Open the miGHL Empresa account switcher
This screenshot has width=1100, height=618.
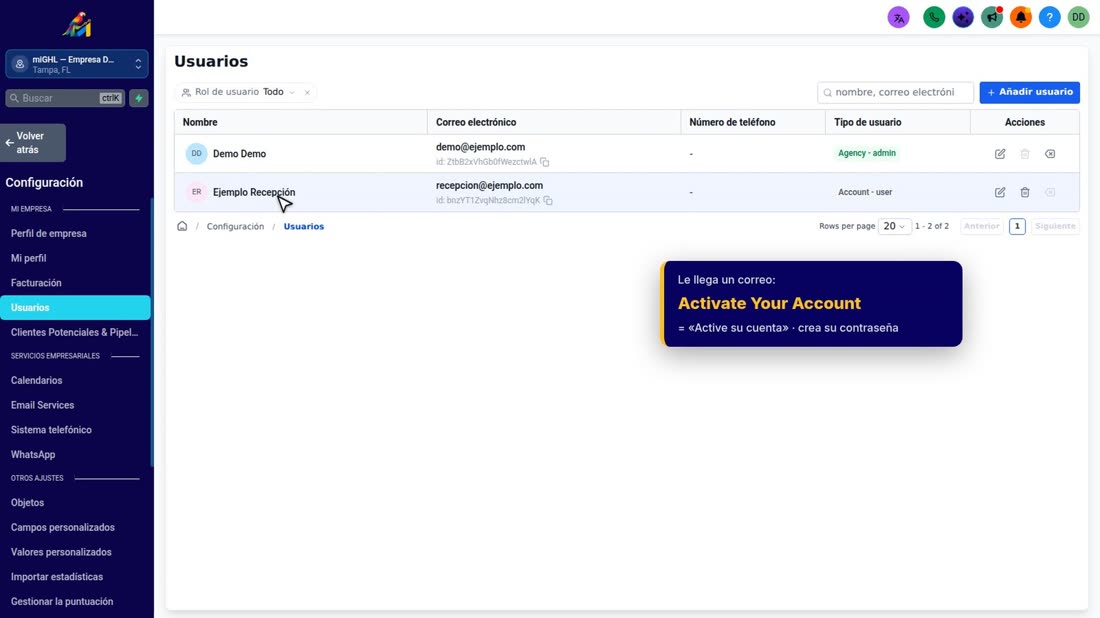click(76, 64)
